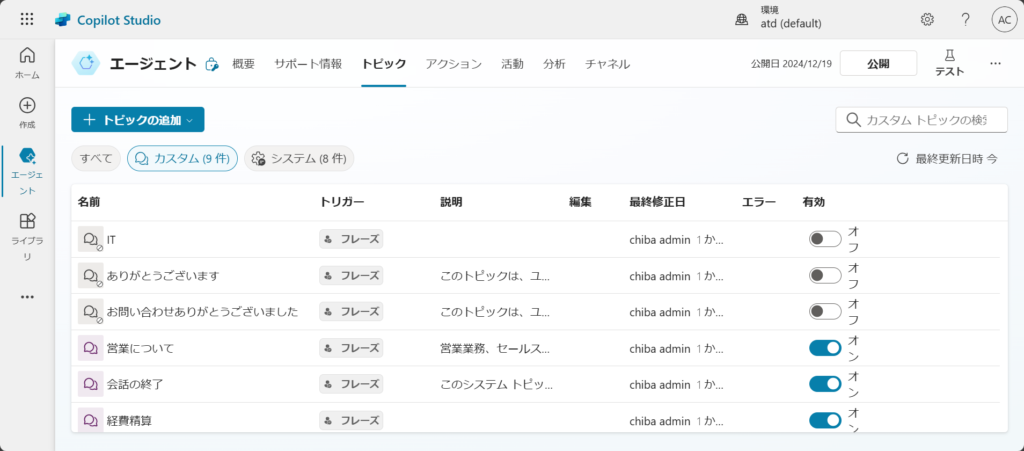The image size is (1024, 451).
Task: Enable the IT topic toggle
Action: click(825, 239)
